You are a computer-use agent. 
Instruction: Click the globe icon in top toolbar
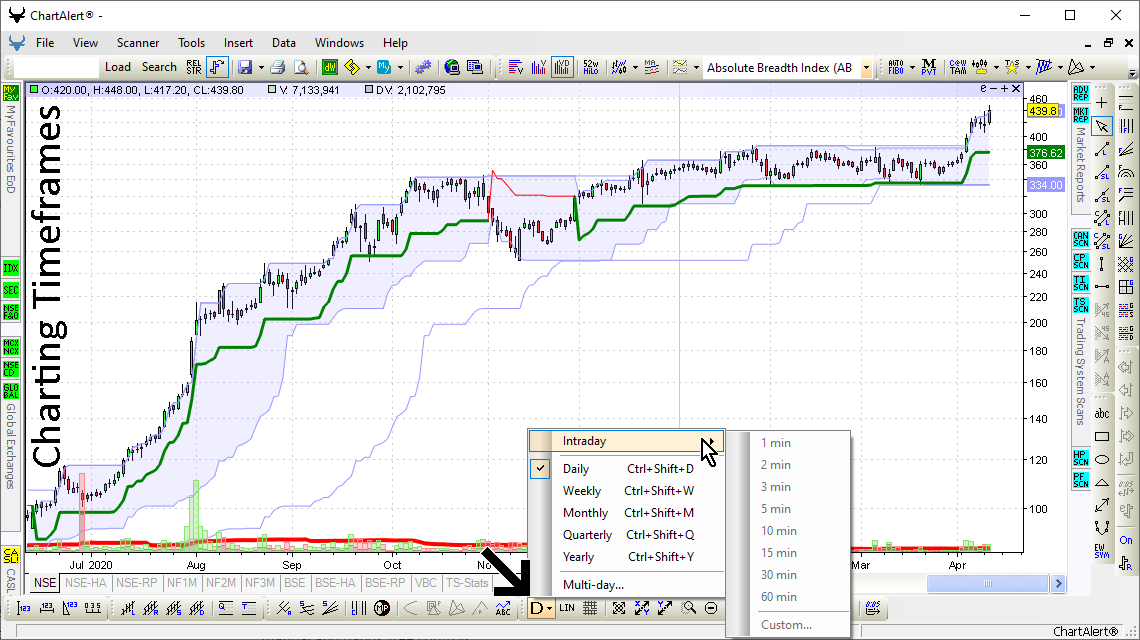pyautogui.click(x=451, y=67)
